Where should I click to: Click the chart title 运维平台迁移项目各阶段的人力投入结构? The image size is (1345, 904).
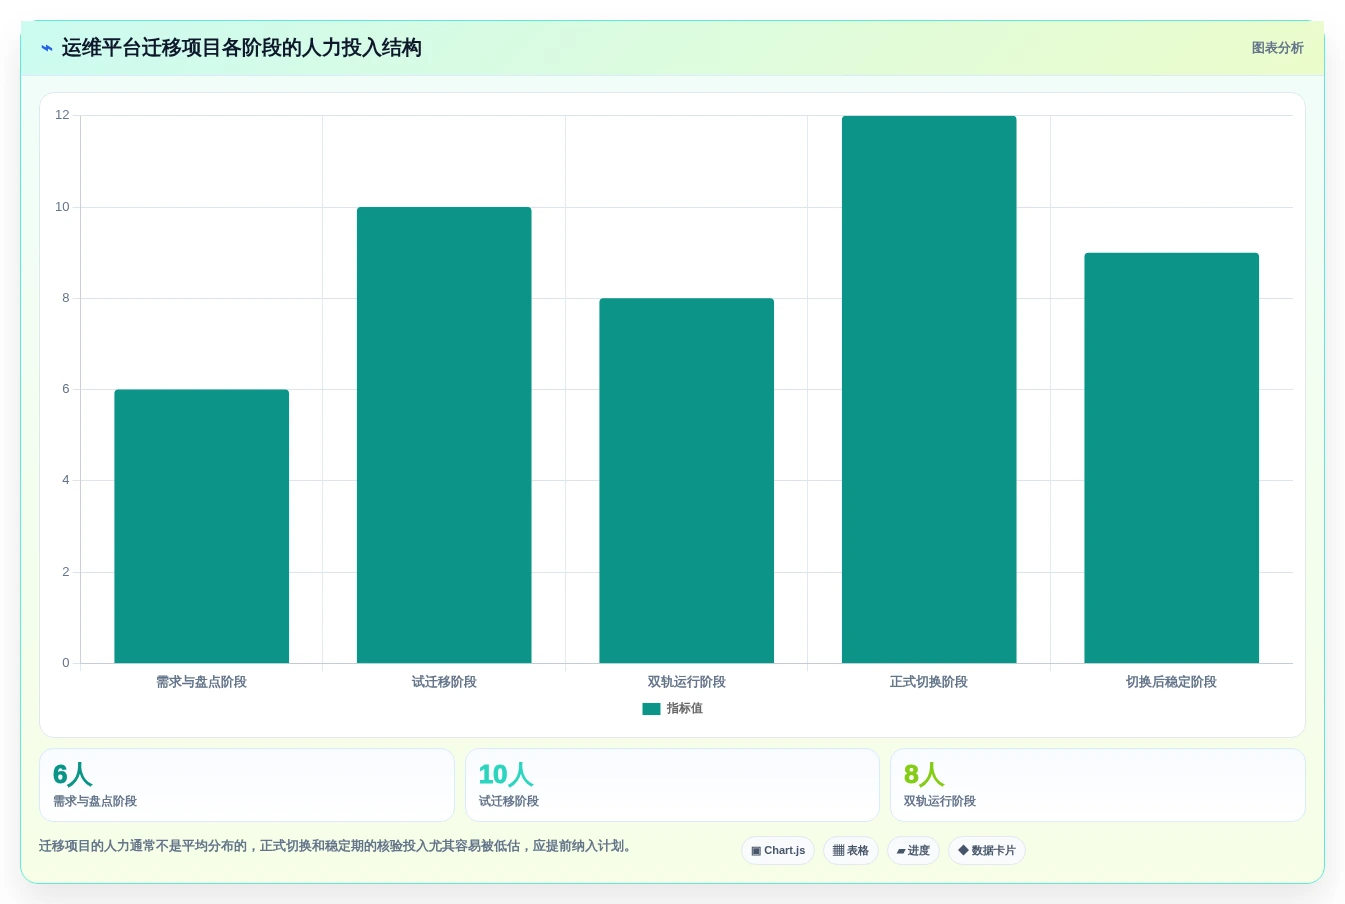click(x=241, y=48)
